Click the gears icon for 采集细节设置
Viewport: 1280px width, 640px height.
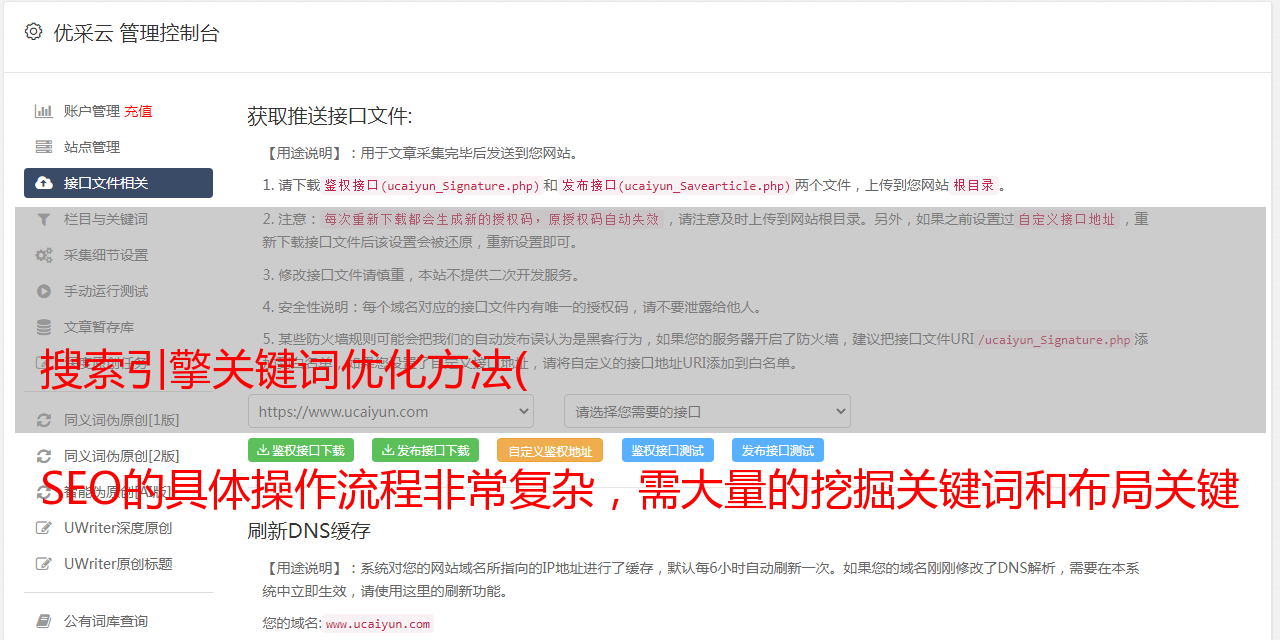[44, 255]
